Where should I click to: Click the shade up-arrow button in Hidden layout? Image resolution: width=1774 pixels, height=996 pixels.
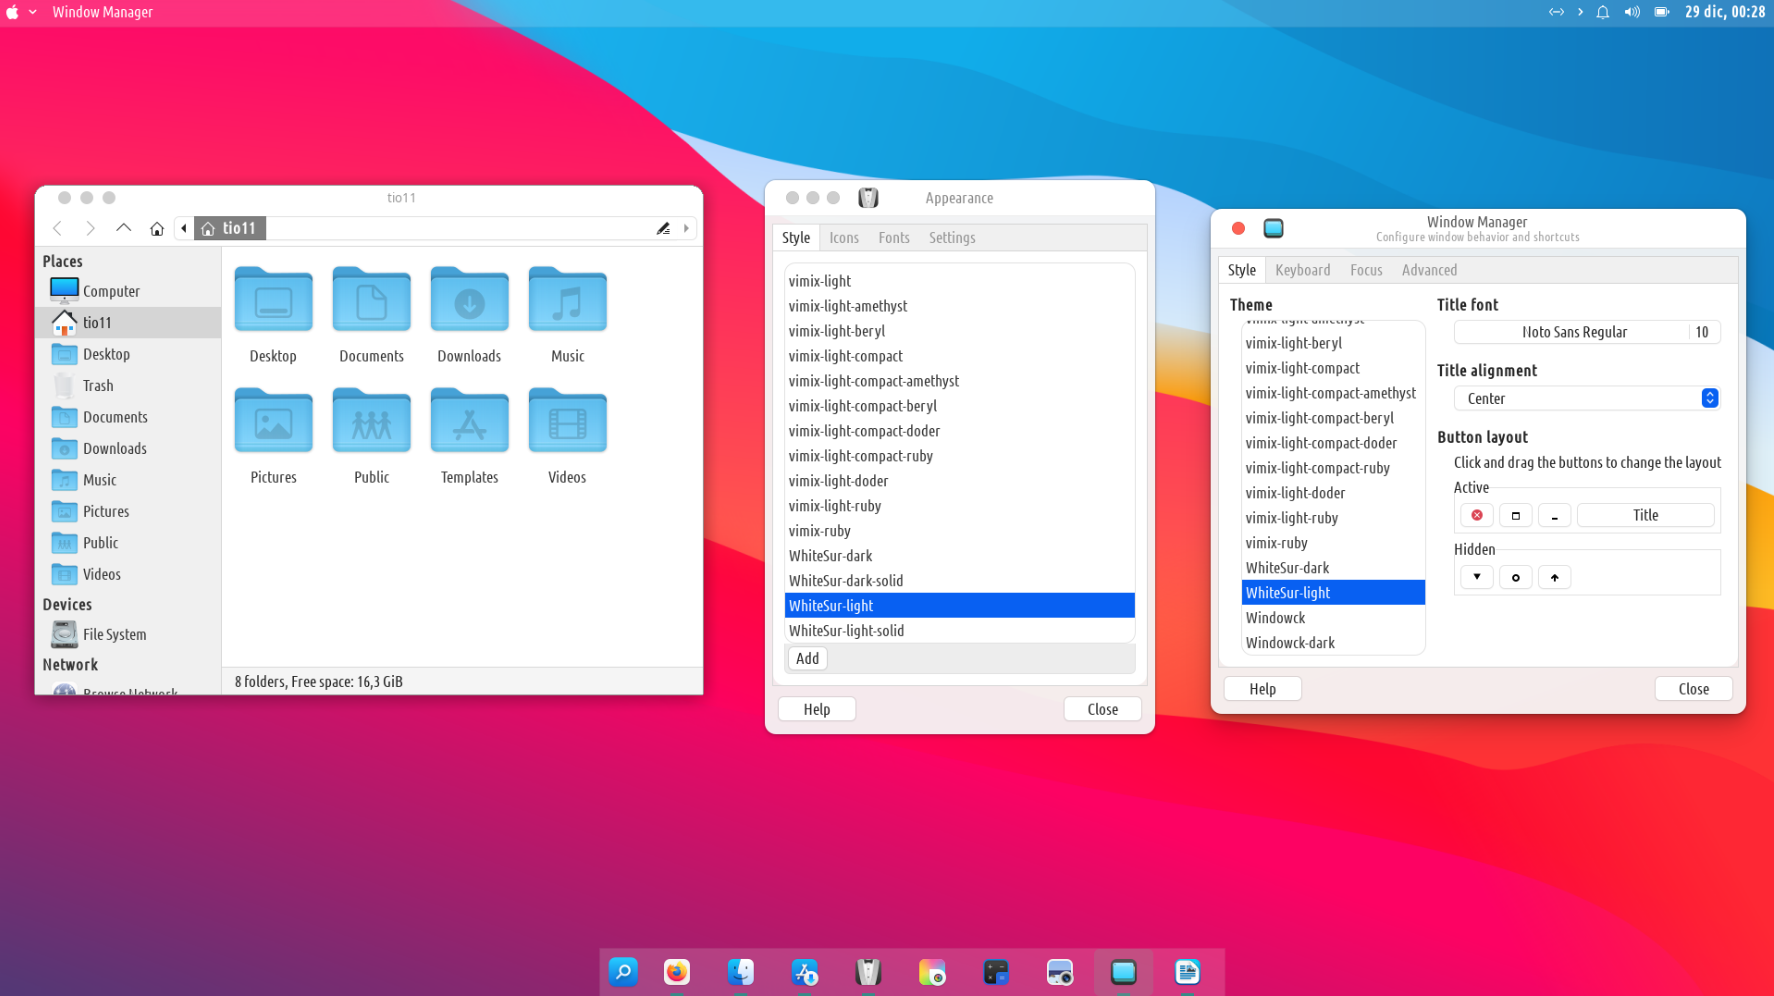click(1554, 578)
